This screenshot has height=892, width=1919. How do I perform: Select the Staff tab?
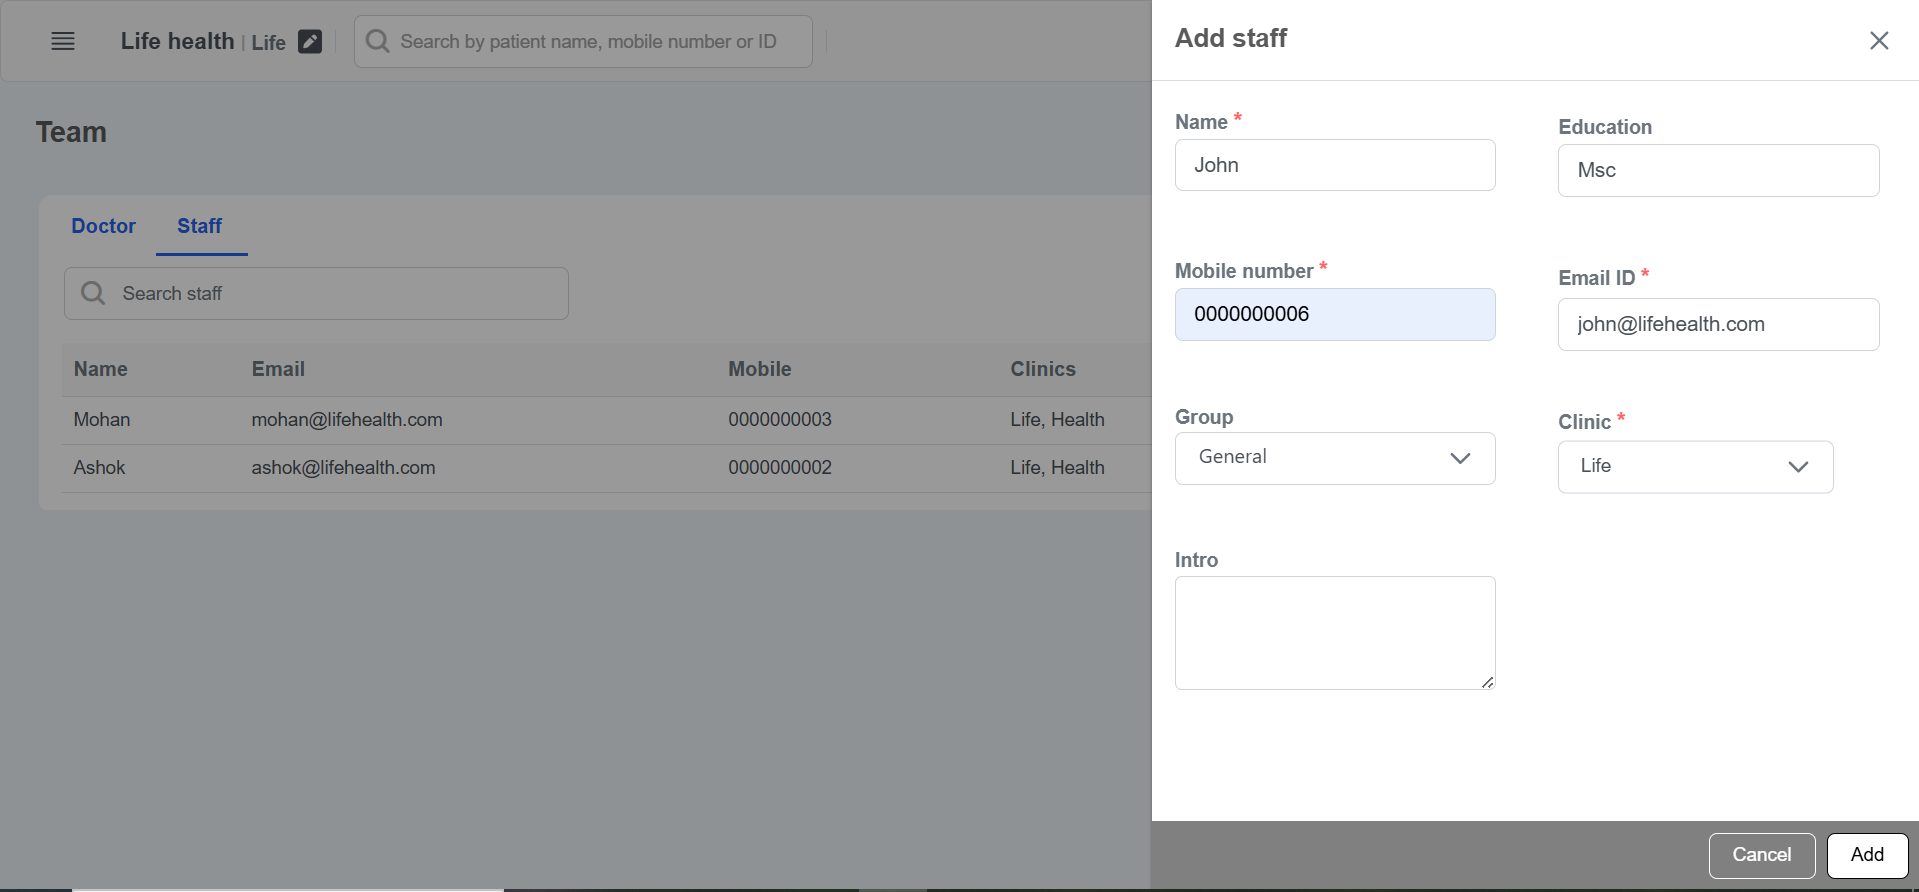200,226
